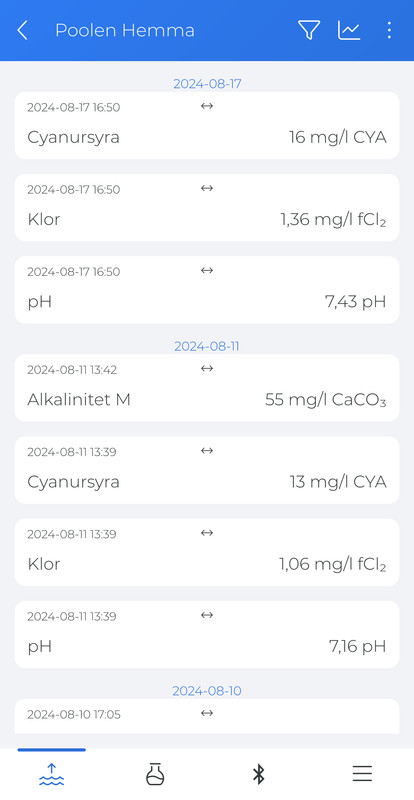Open the filter funnel icon
The width and height of the screenshot is (414, 800).
(309, 30)
